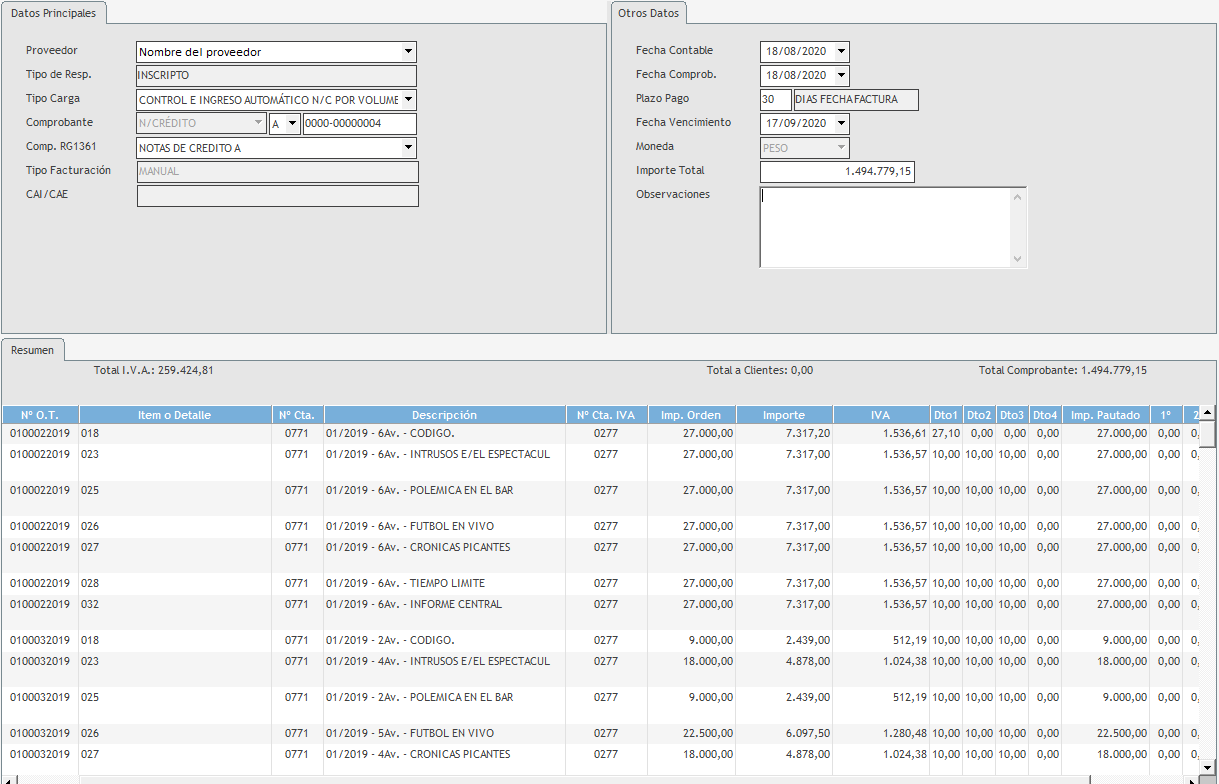Click the comprobante number field 0000-00000004
The image size is (1219, 784).
pos(359,124)
